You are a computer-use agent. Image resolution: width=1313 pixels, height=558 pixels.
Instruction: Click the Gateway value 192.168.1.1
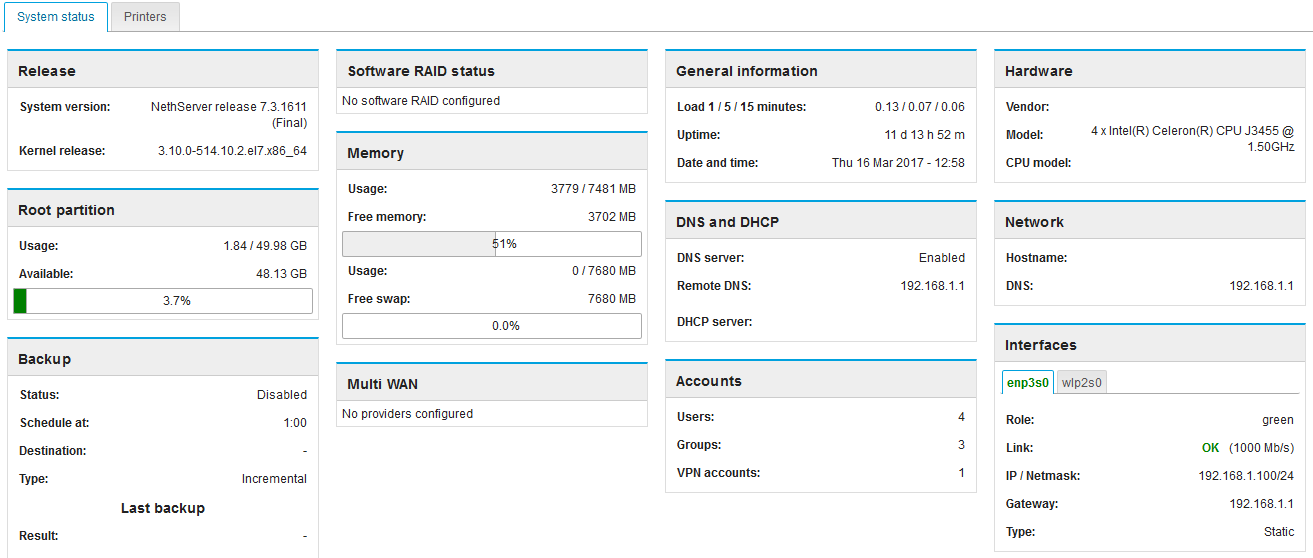[x=1262, y=504]
